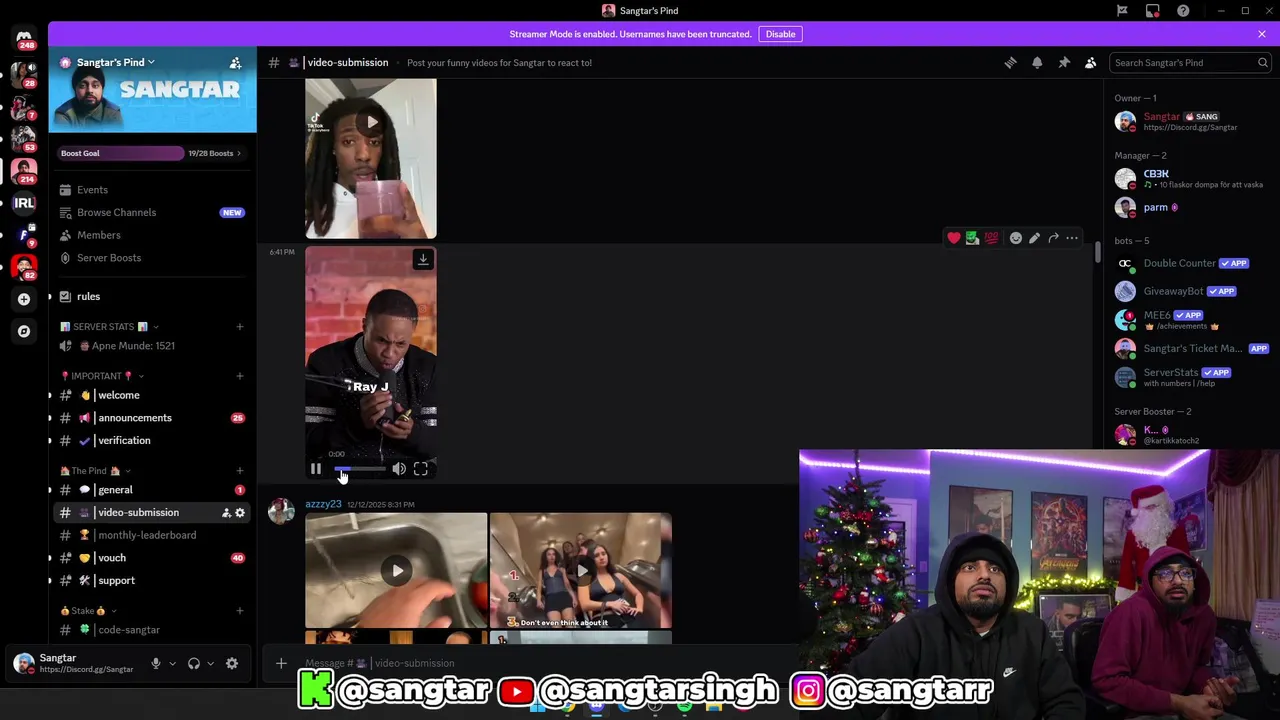
Task: Open Discord direct messages home icon
Action: tap(24, 39)
